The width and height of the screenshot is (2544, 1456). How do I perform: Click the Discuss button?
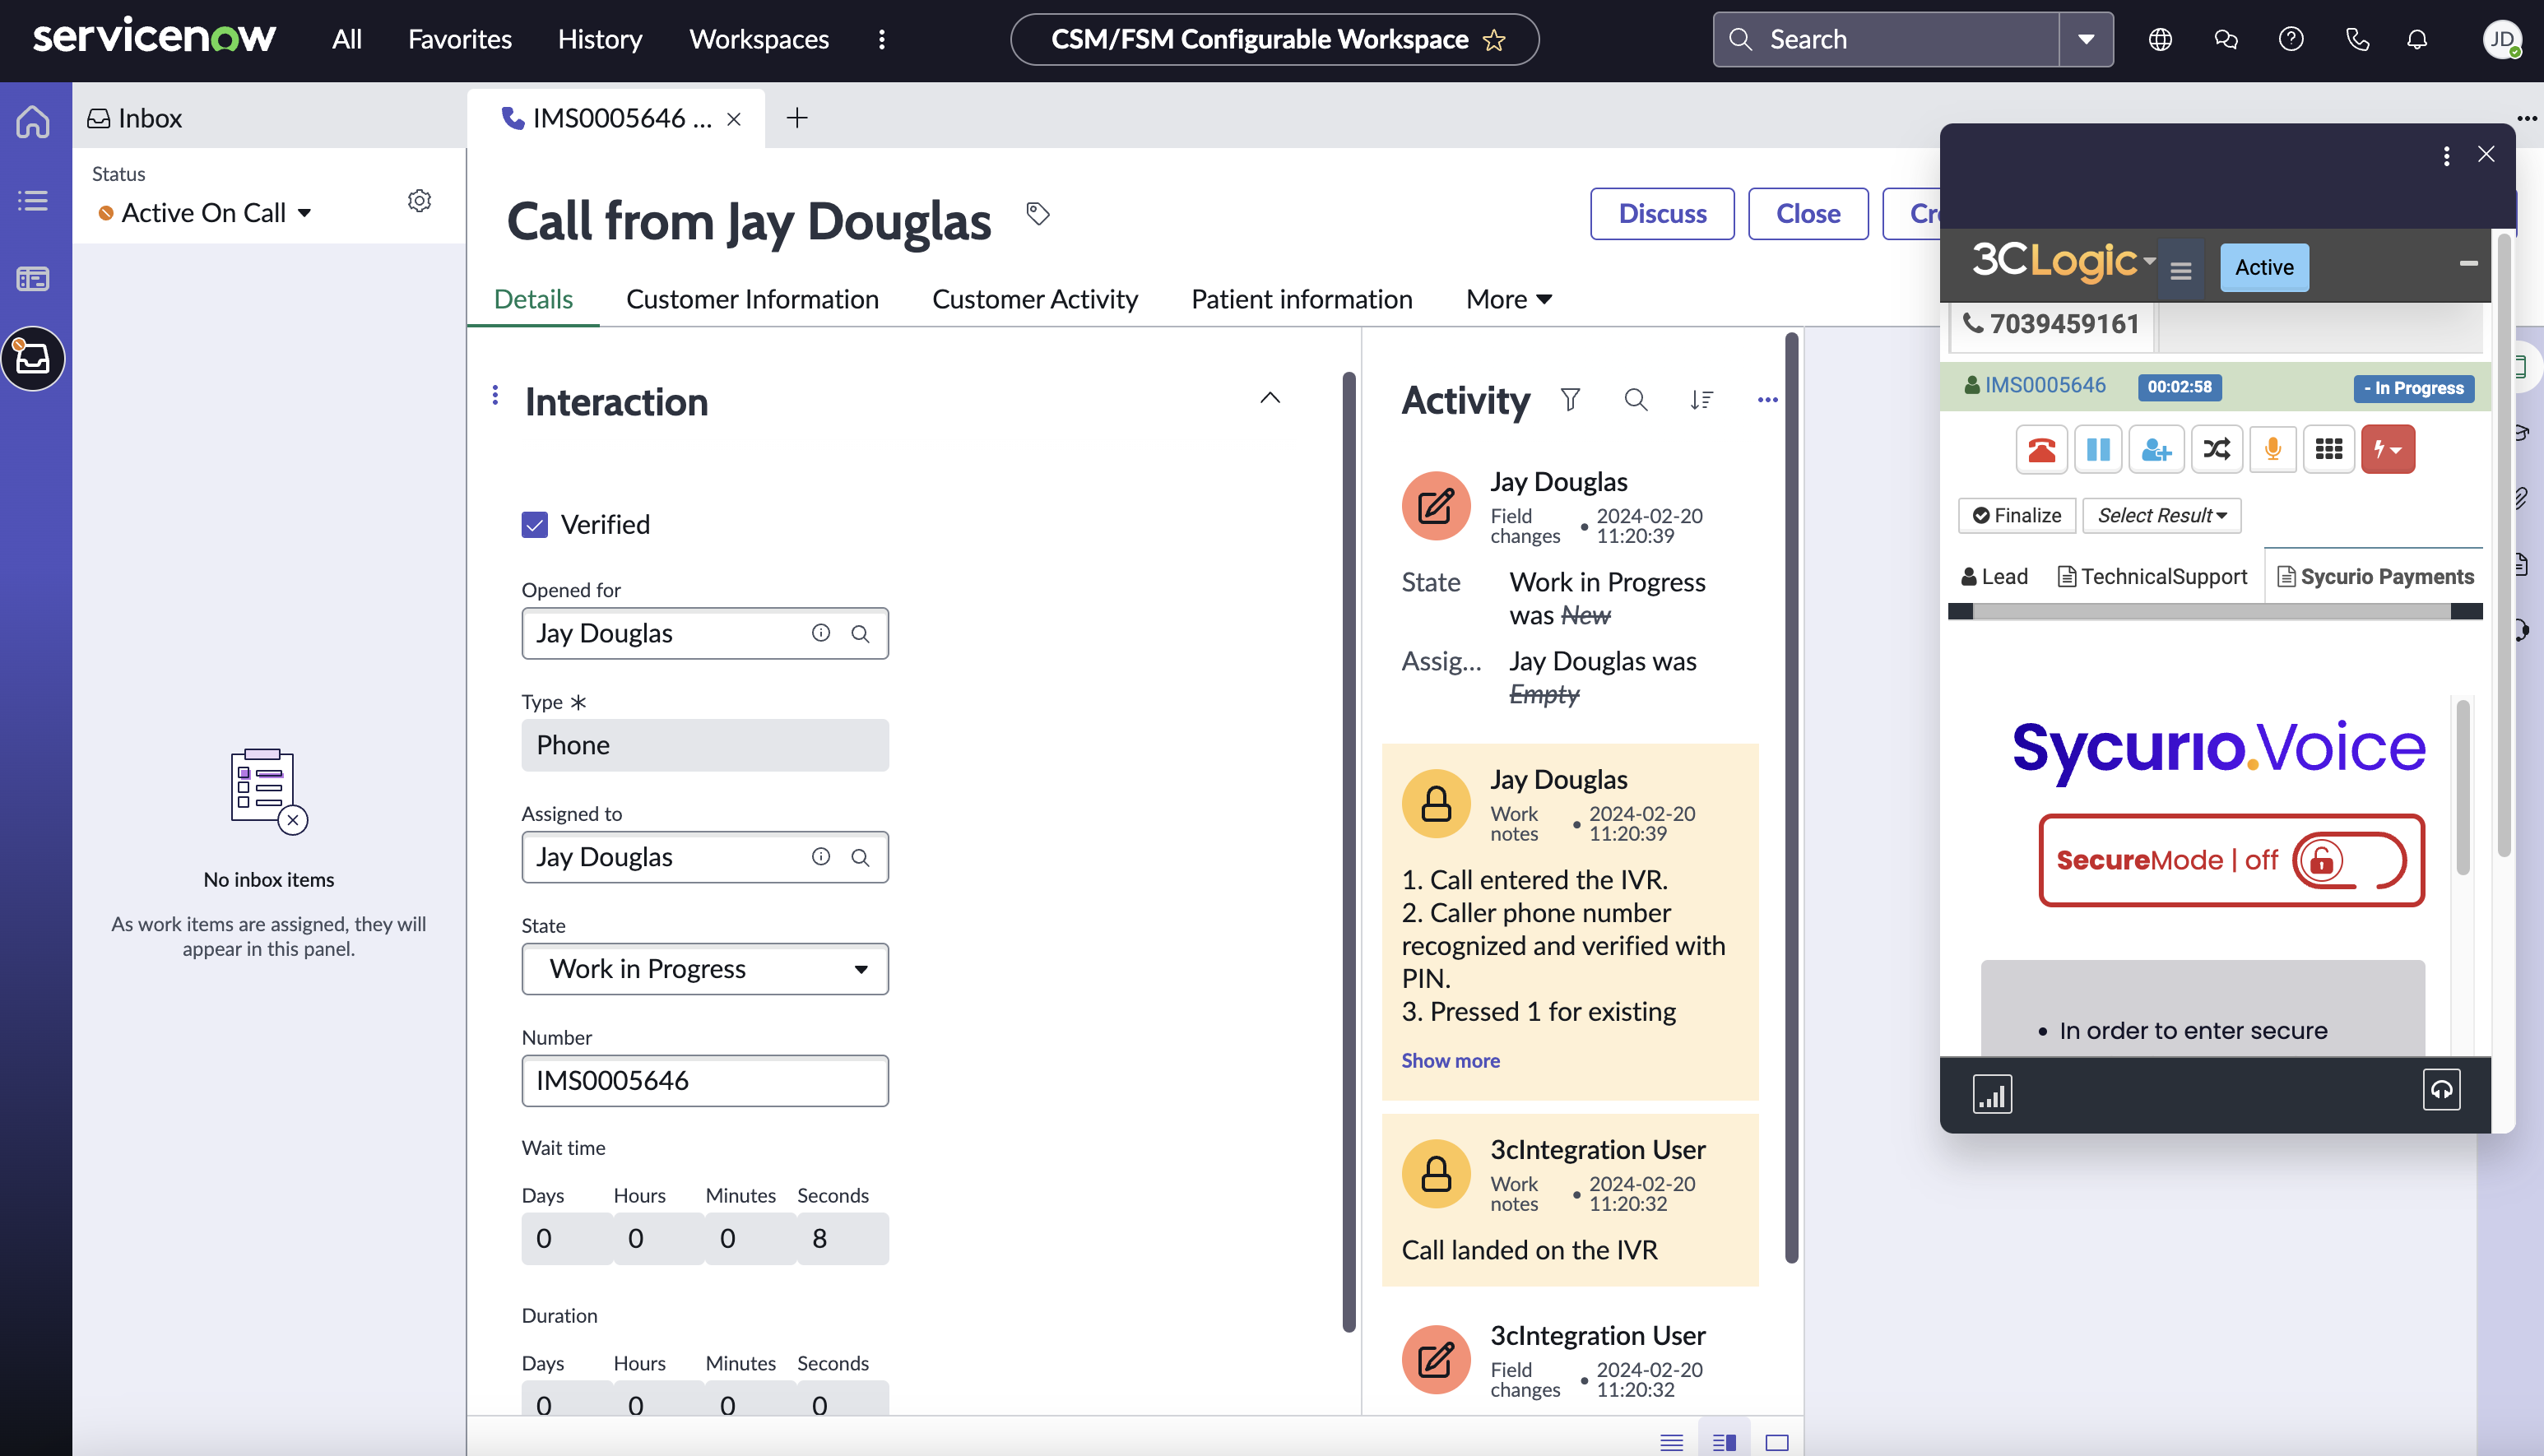coord(1662,213)
